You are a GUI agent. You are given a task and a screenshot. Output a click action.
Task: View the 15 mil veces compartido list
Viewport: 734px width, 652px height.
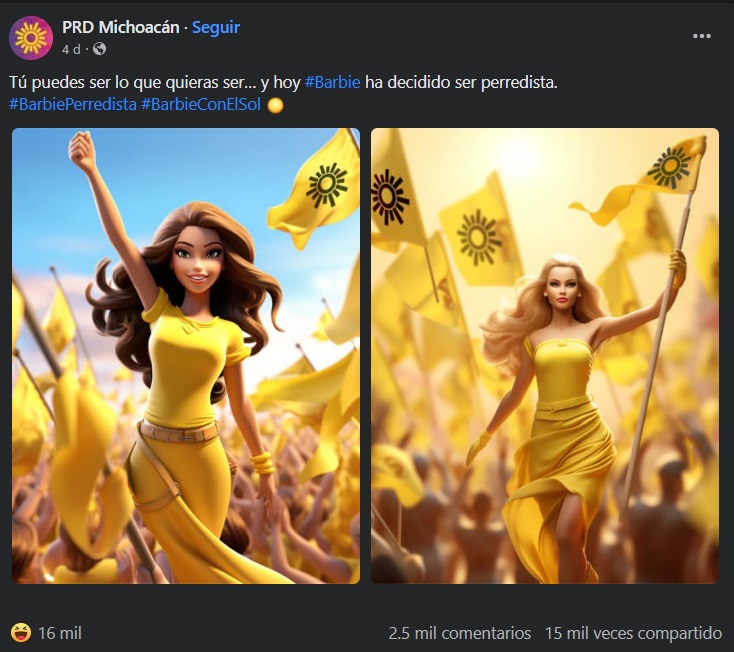(x=633, y=633)
